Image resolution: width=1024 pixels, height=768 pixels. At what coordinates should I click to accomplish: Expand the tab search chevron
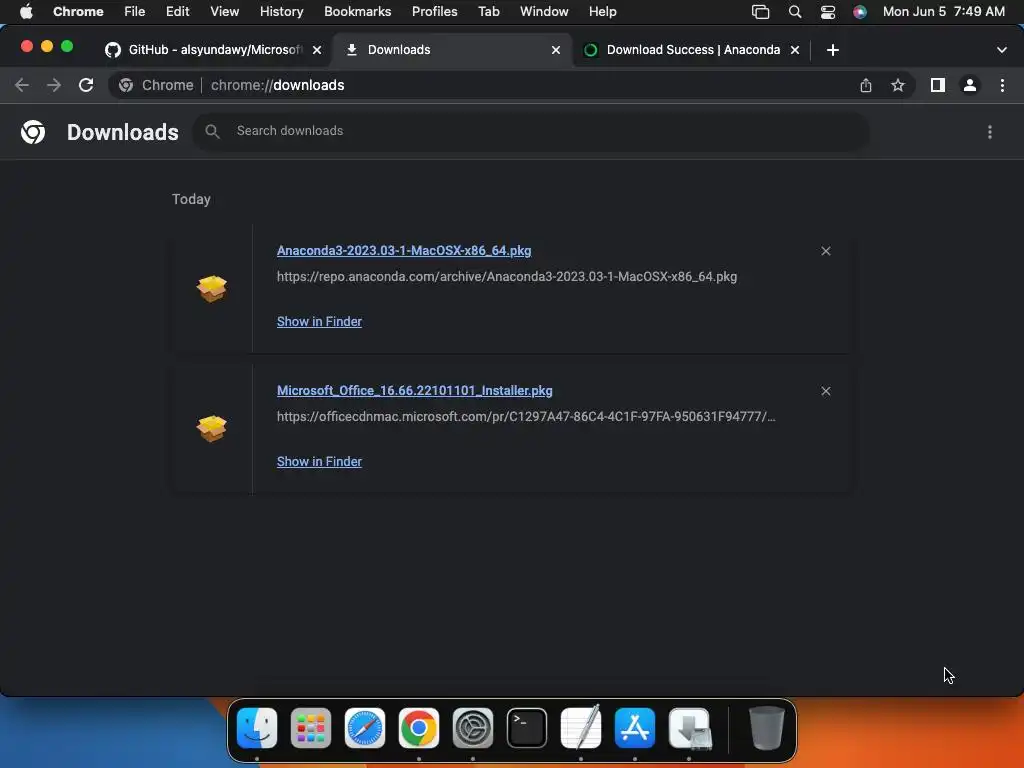coord(1002,50)
